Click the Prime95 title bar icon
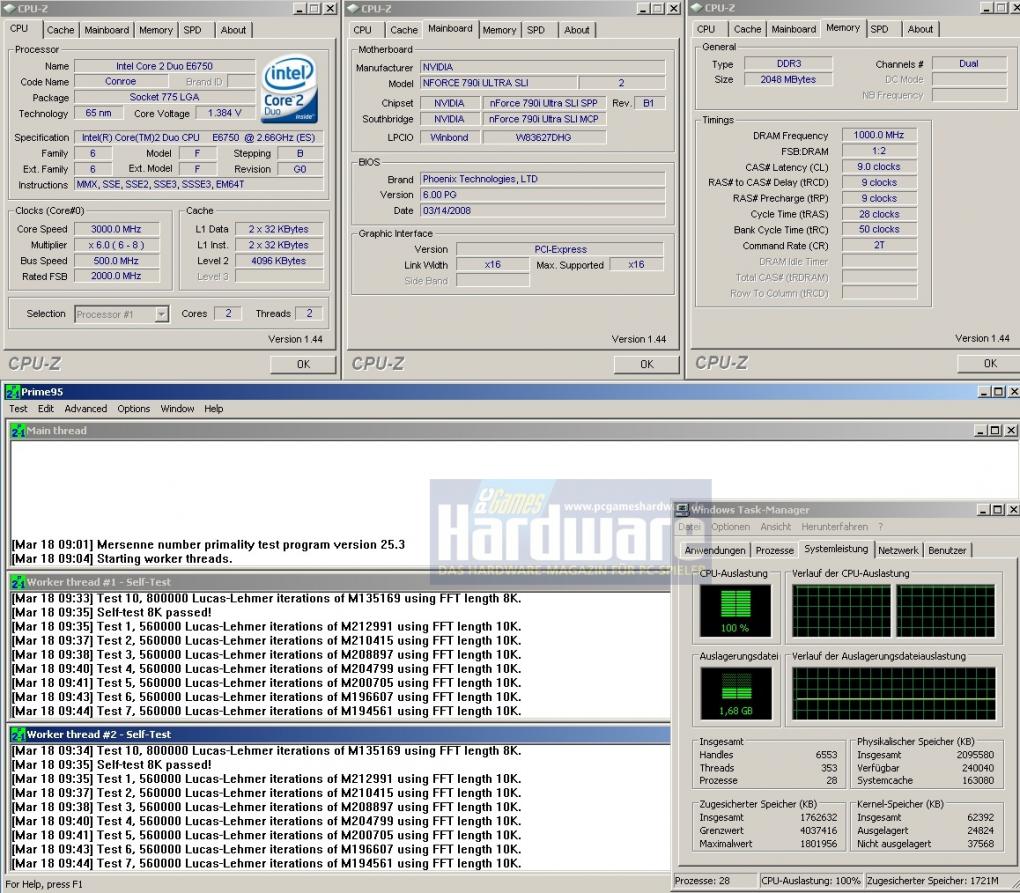This screenshot has width=1020, height=893. coord(12,392)
